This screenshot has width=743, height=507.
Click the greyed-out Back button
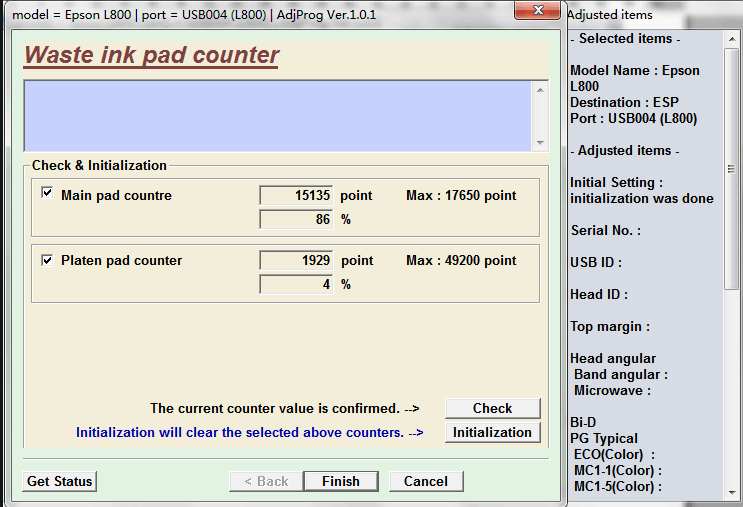click(265, 481)
